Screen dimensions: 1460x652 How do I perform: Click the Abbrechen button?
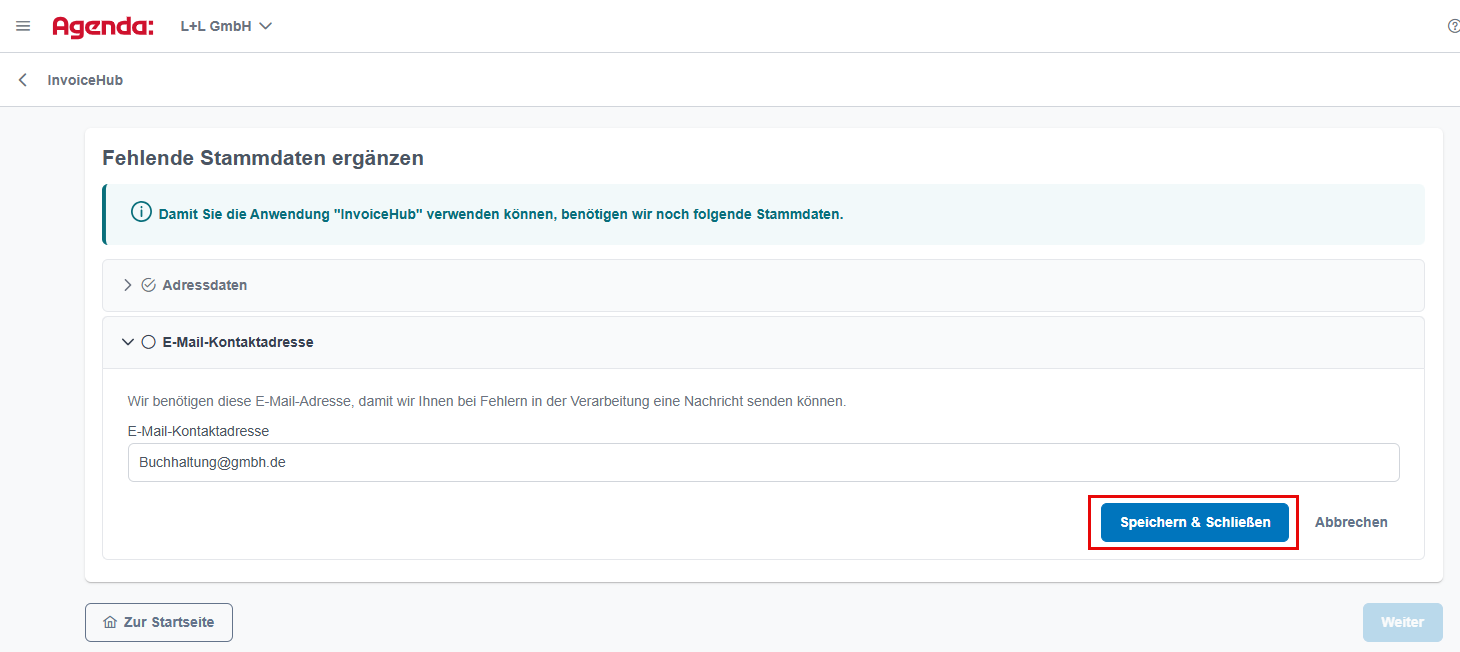coord(1351,522)
